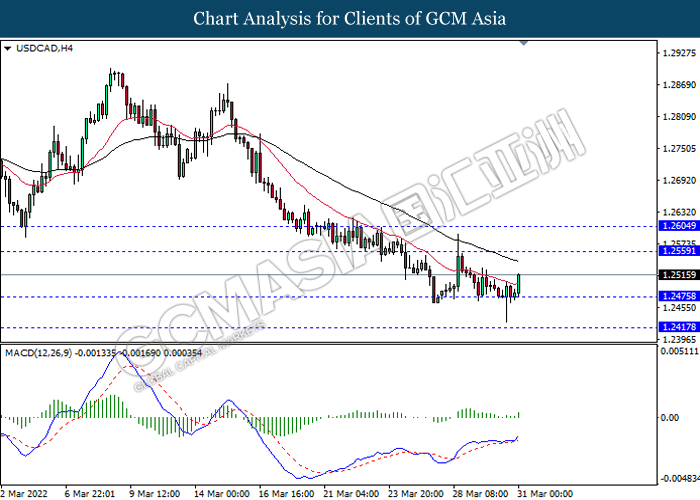700x500 pixels.
Task: Click the 28 Mar 08:00 time label
Action: [x=481, y=493]
